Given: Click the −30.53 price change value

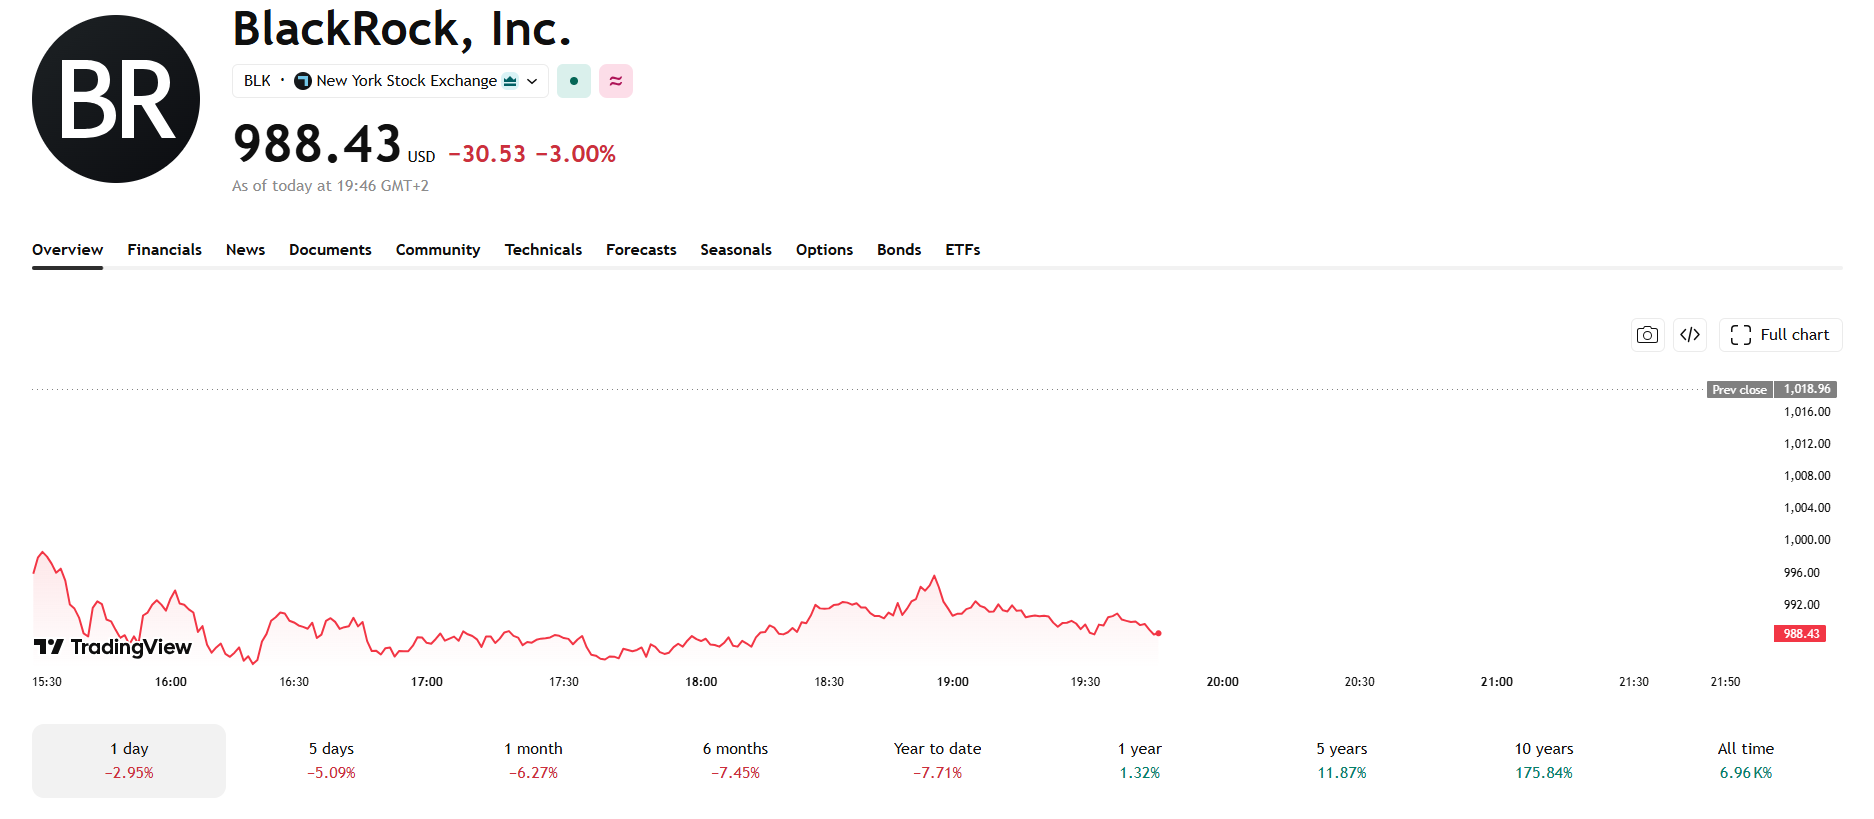Looking at the screenshot, I should tap(487, 154).
